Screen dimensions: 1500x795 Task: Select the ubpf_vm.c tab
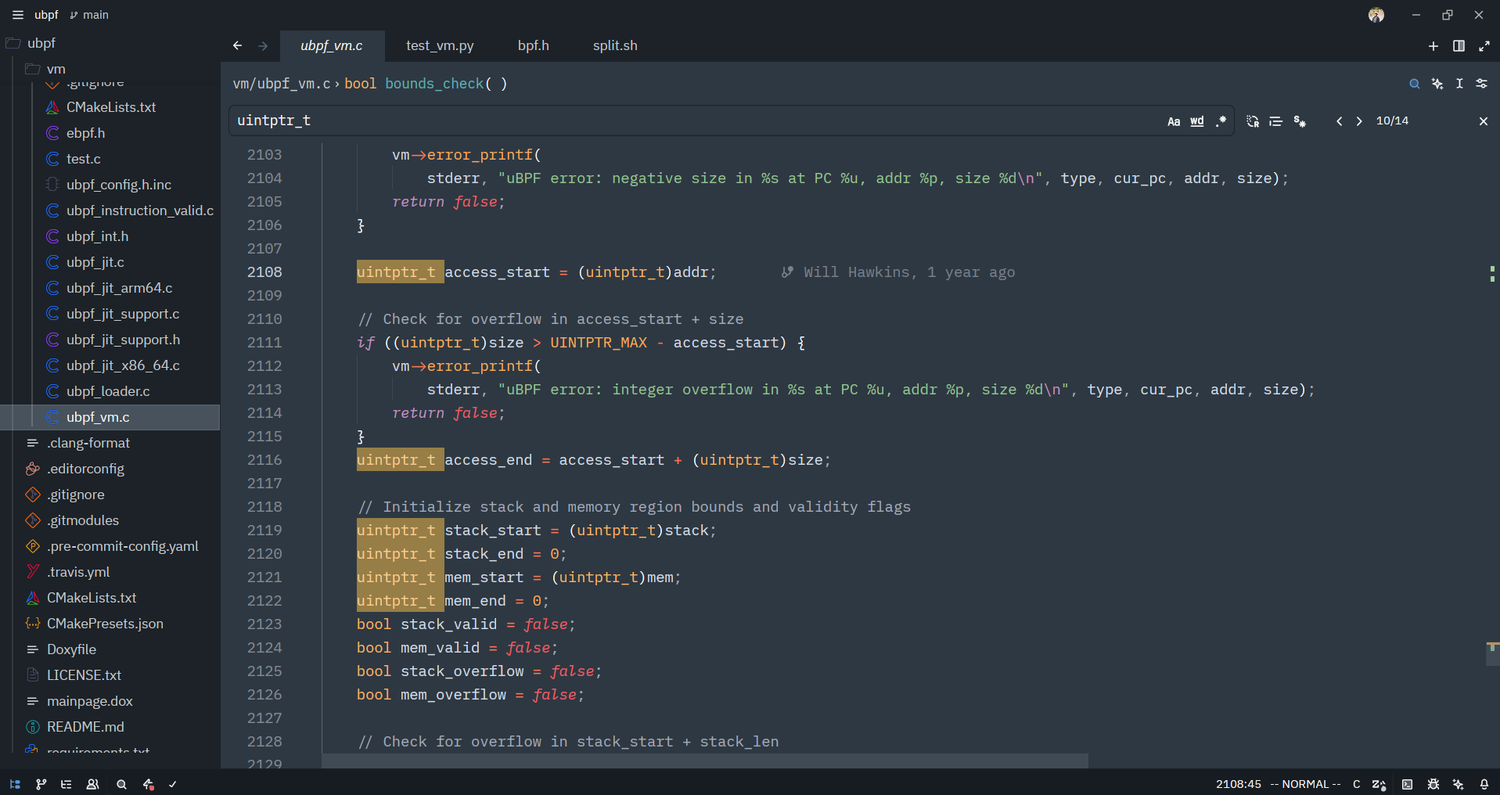point(331,46)
